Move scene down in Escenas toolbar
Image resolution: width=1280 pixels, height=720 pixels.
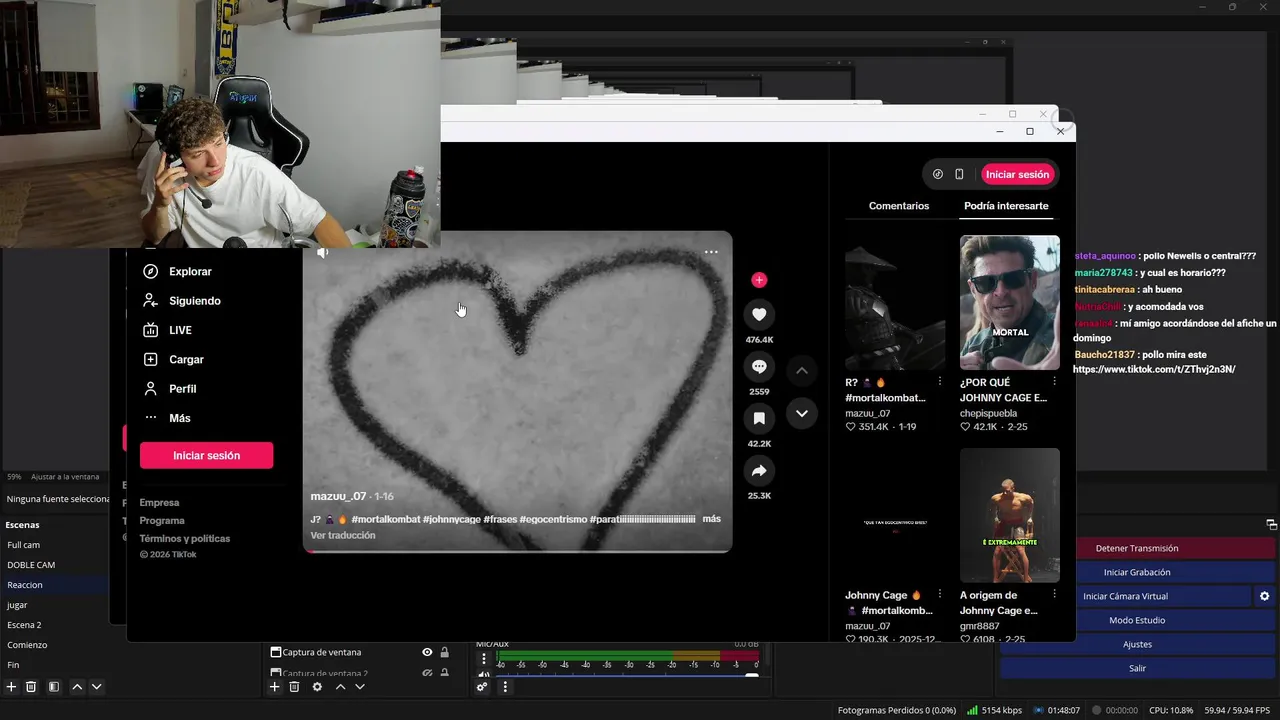click(x=97, y=687)
